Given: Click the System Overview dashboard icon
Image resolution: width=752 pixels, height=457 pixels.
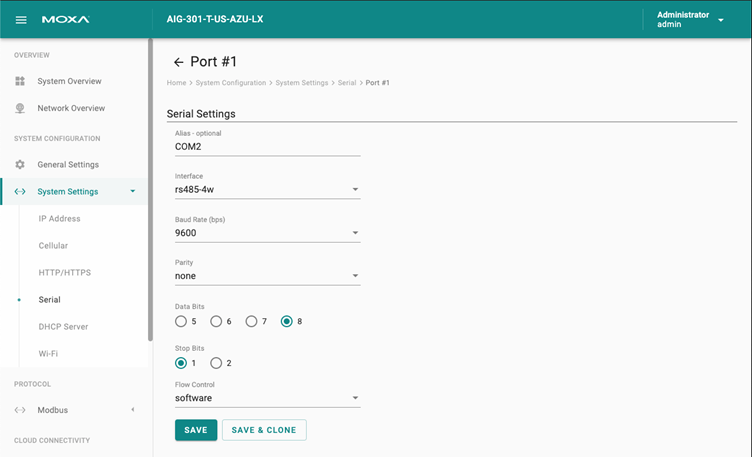Looking at the screenshot, I should pyautogui.click(x=20, y=81).
